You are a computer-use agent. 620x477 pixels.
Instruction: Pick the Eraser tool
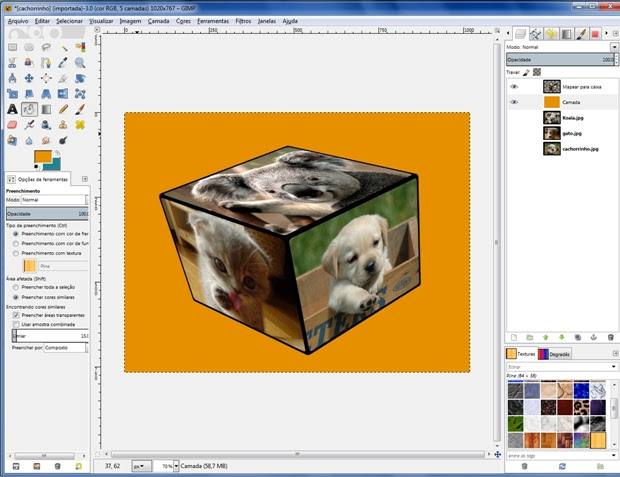(12, 125)
